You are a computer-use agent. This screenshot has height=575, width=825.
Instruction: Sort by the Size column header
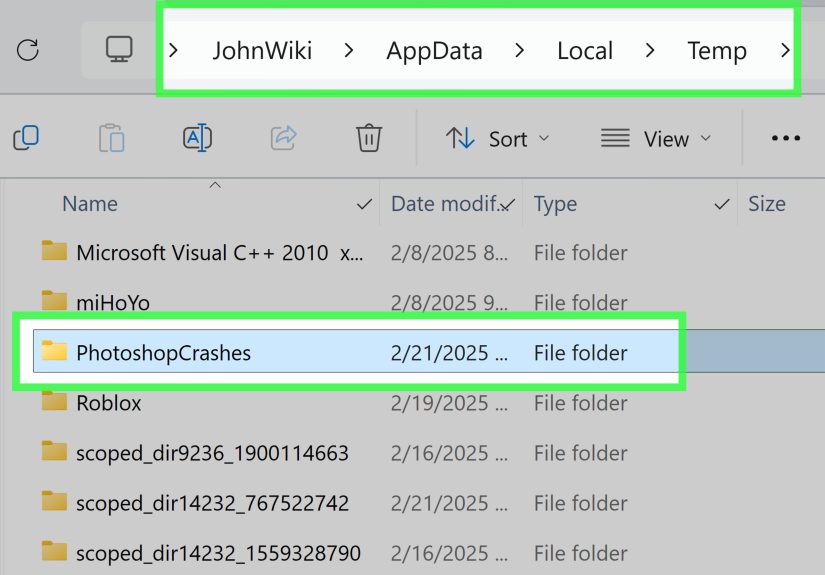(x=767, y=204)
